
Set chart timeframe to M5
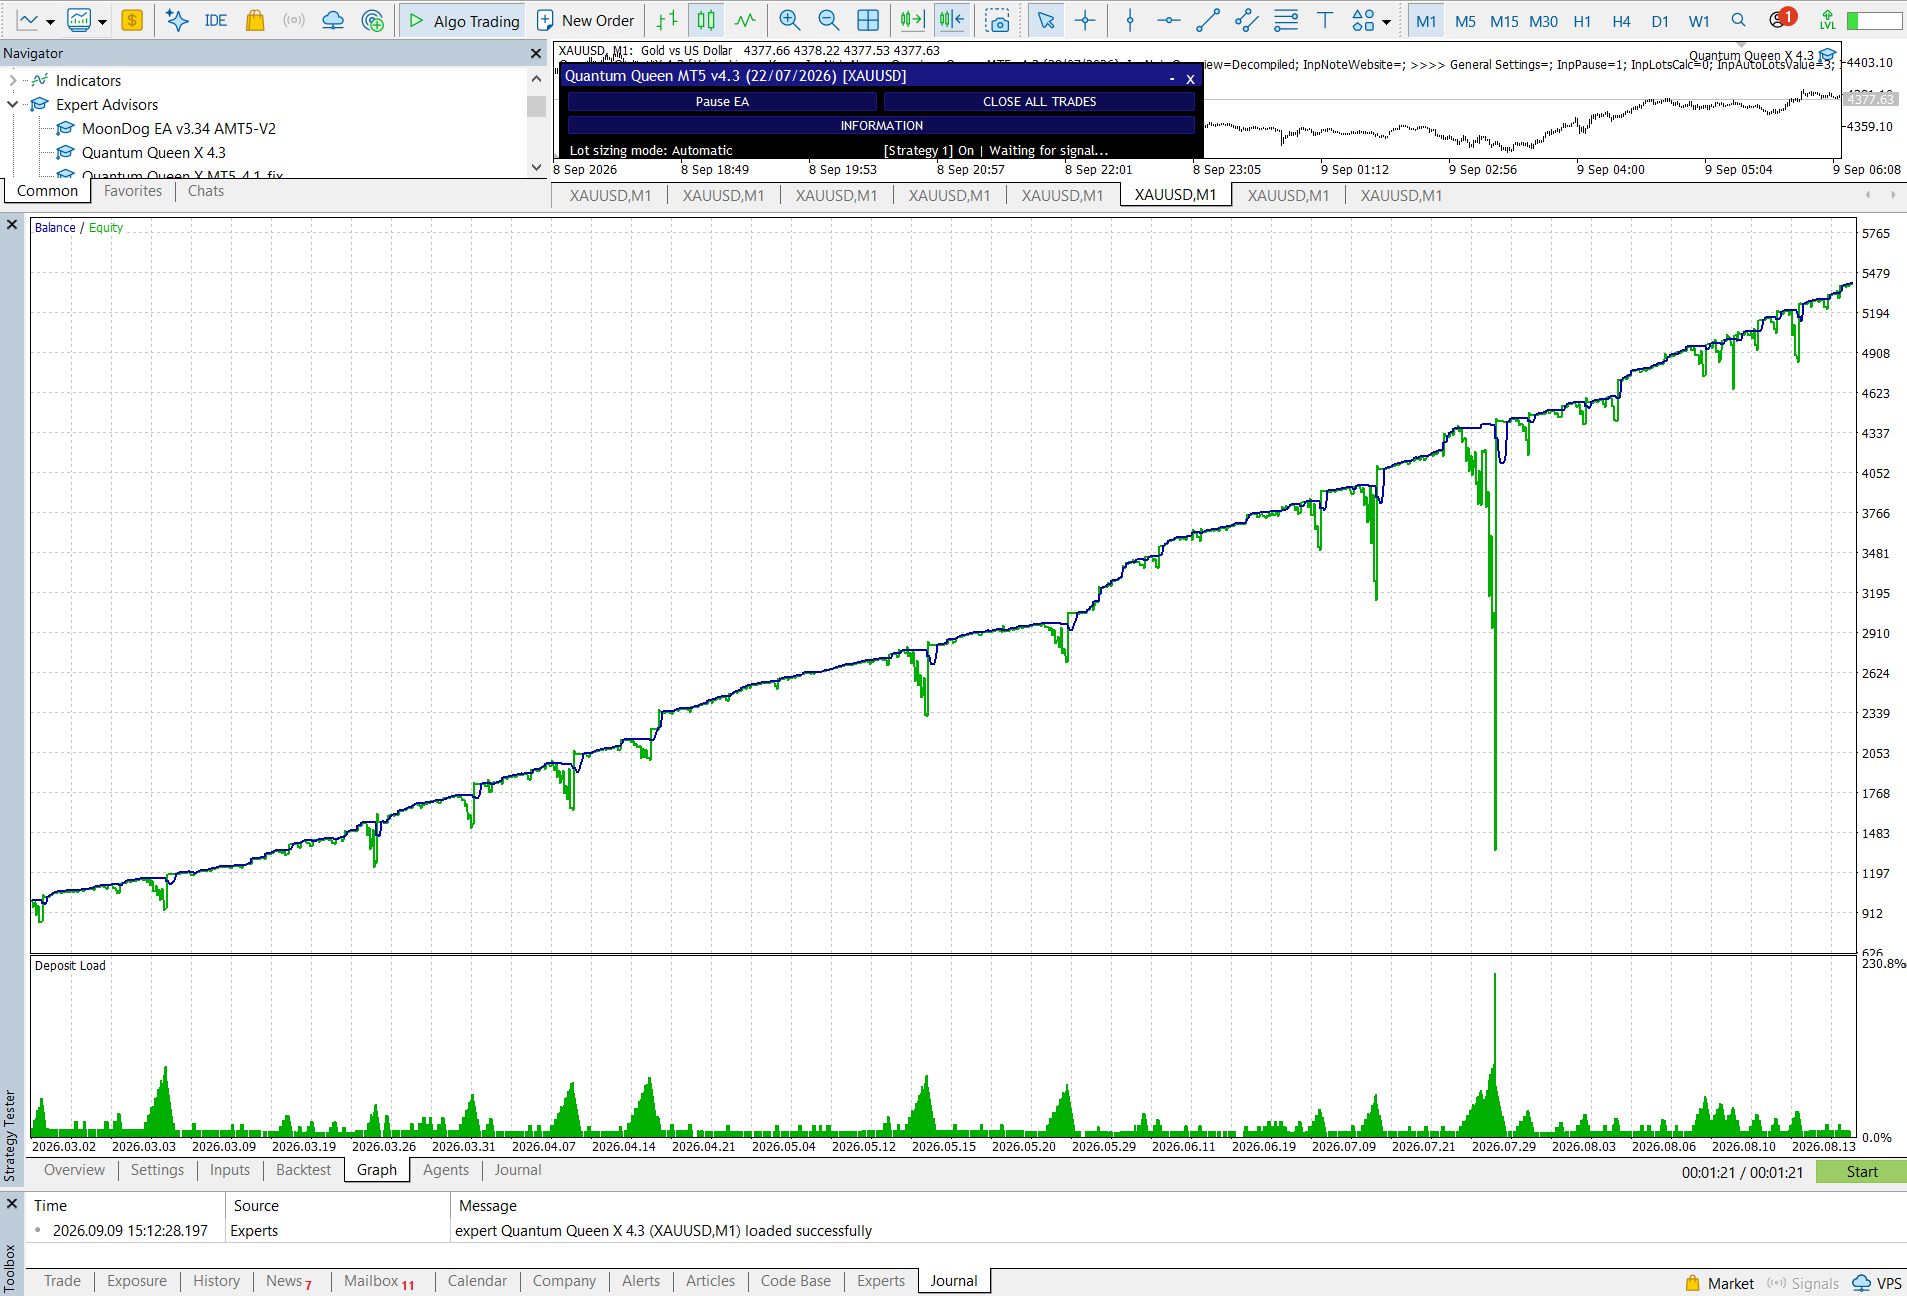(1465, 21)
